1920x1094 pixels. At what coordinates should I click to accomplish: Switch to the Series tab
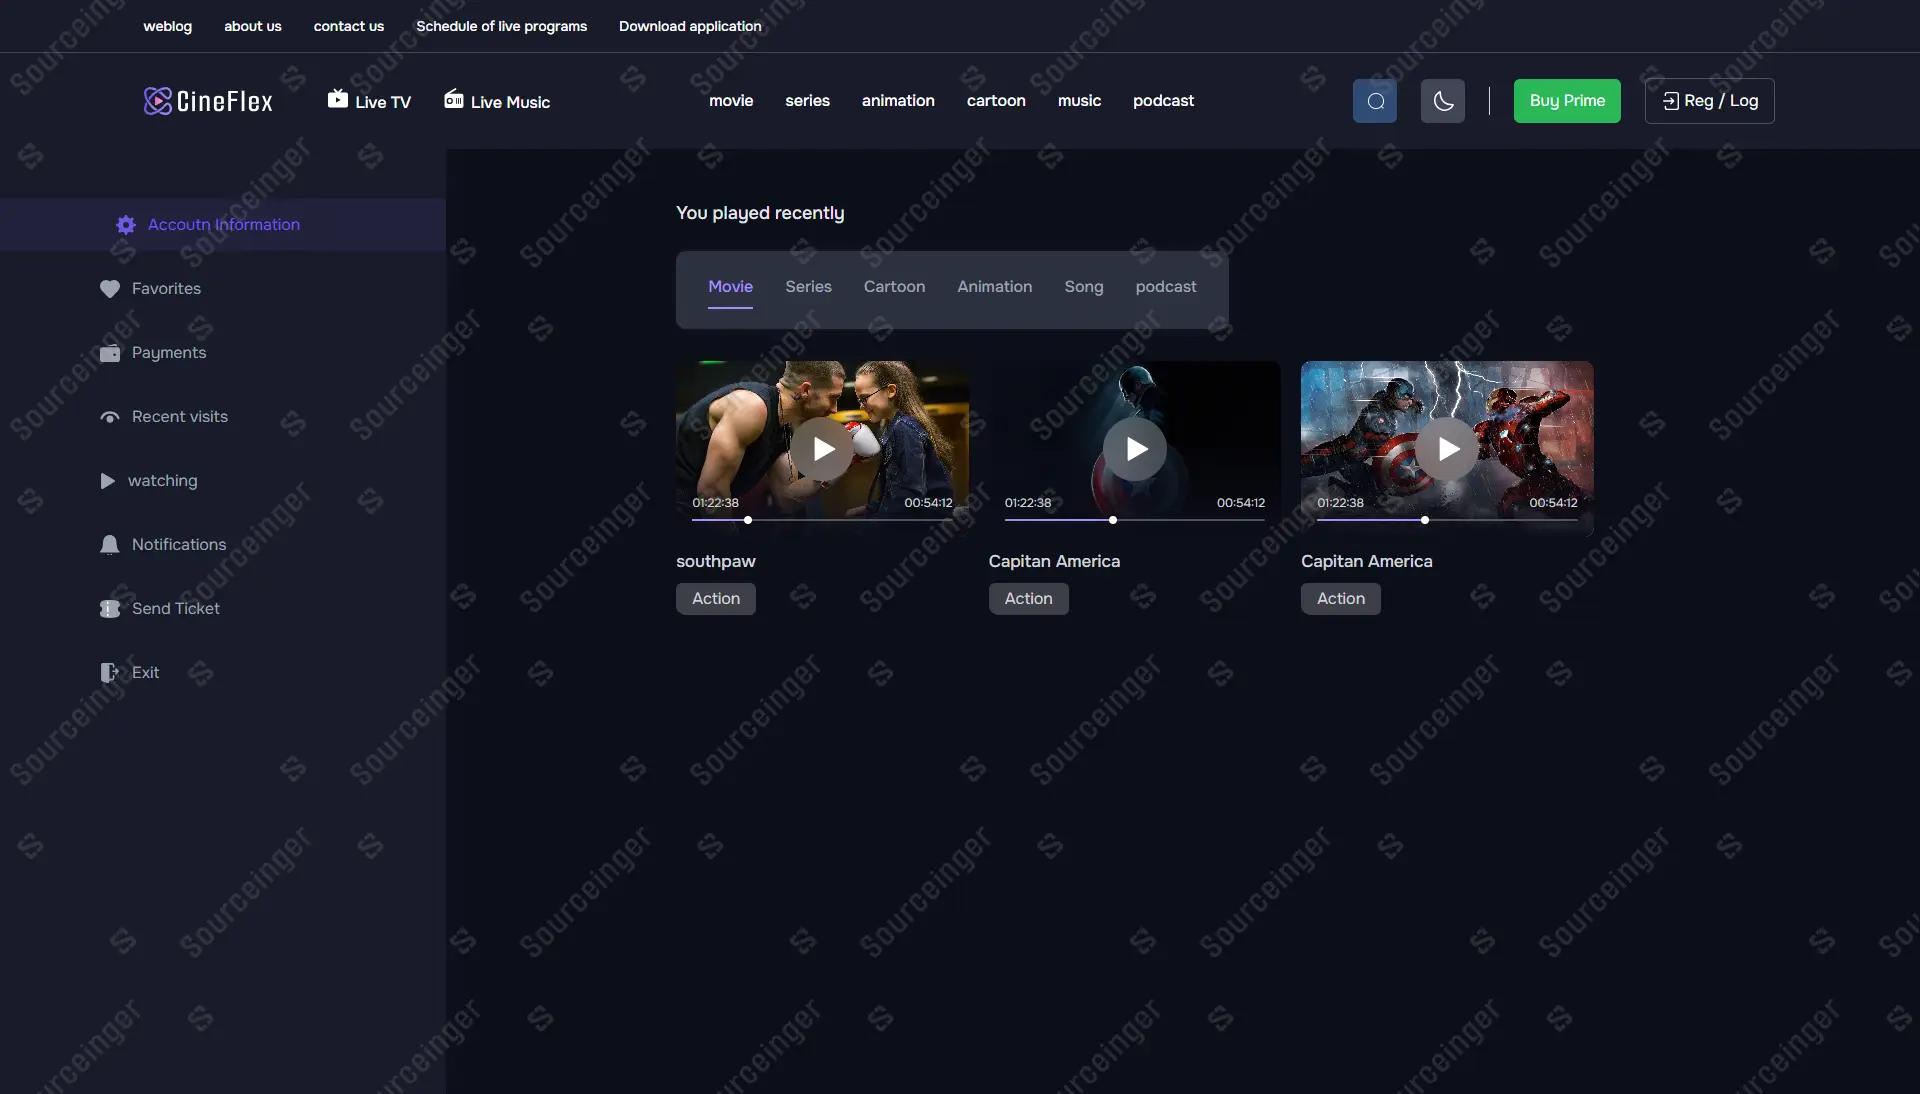[x=808, y=287]
